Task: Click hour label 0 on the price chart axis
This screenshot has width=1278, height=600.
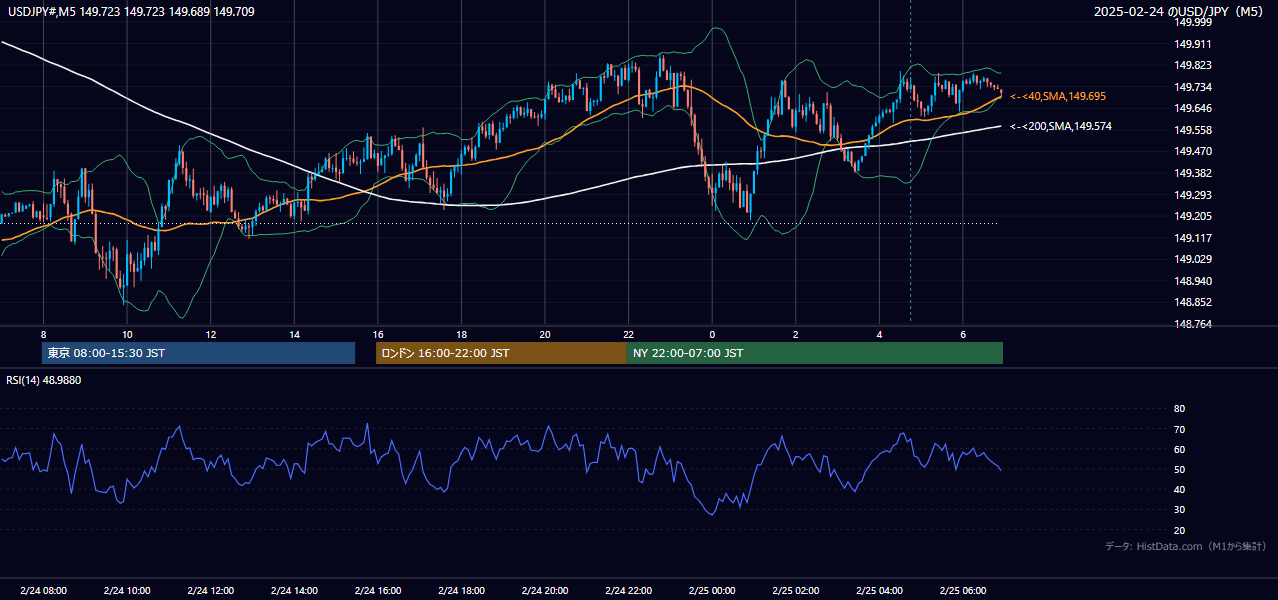Action: (x=712, y=334)
